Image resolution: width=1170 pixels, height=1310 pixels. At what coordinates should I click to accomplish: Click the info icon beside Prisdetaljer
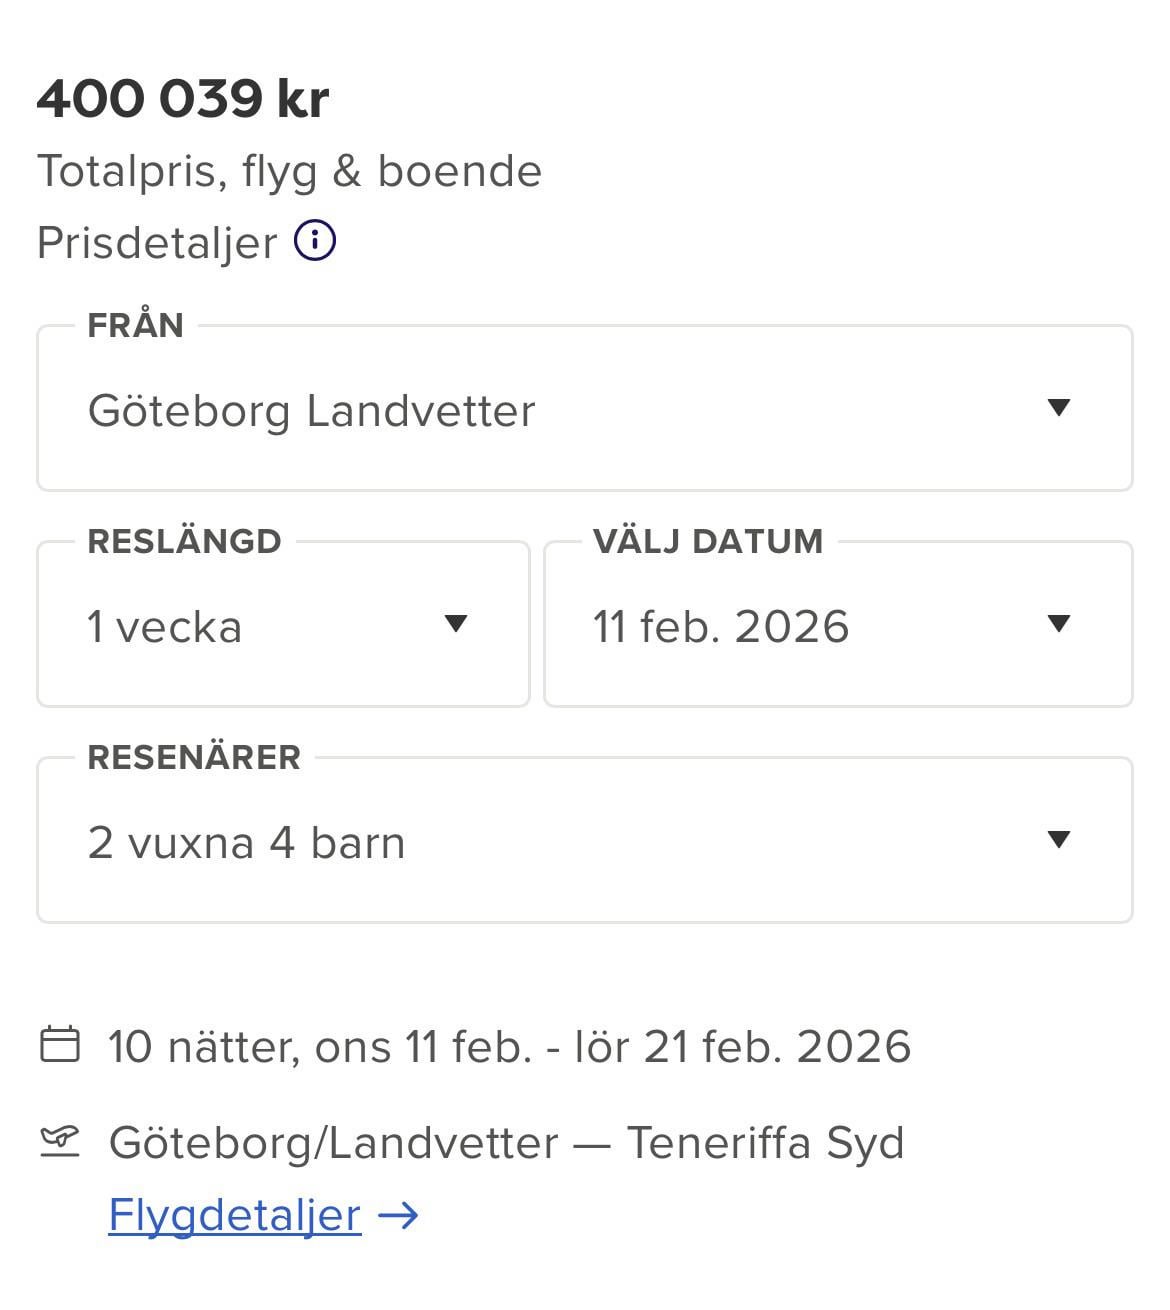[315, 241]
